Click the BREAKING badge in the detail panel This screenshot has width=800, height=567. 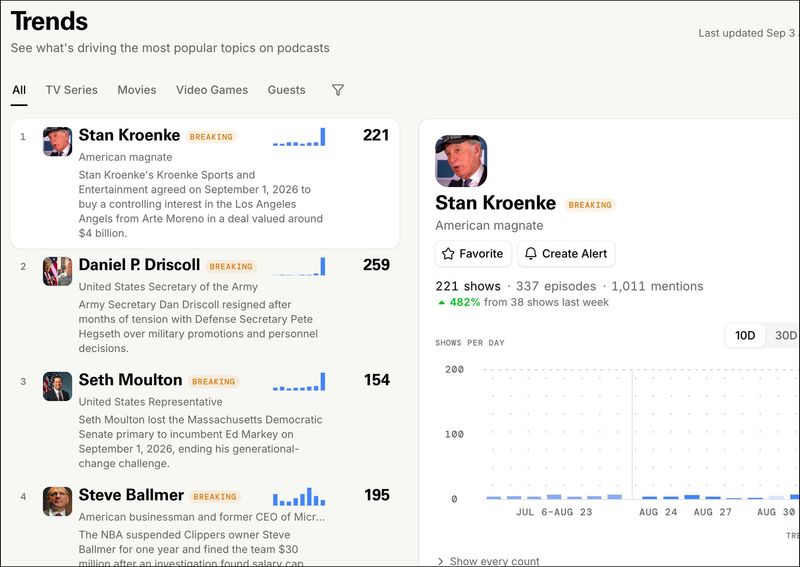click(x=590, y=205)
